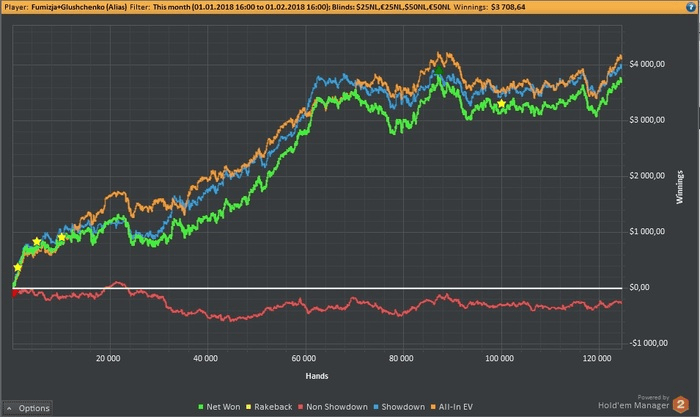Click the Winnings total in header bar
This screenshot has height=417, width=700.
(508, 7)
